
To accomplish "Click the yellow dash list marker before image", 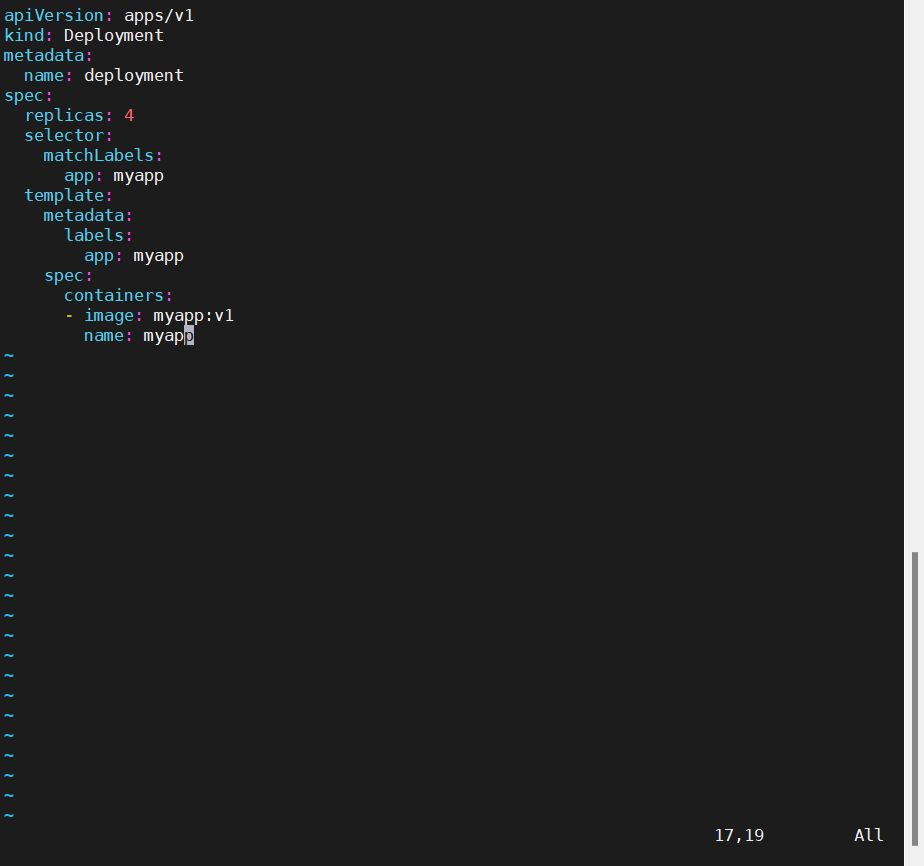I will 69,316.
